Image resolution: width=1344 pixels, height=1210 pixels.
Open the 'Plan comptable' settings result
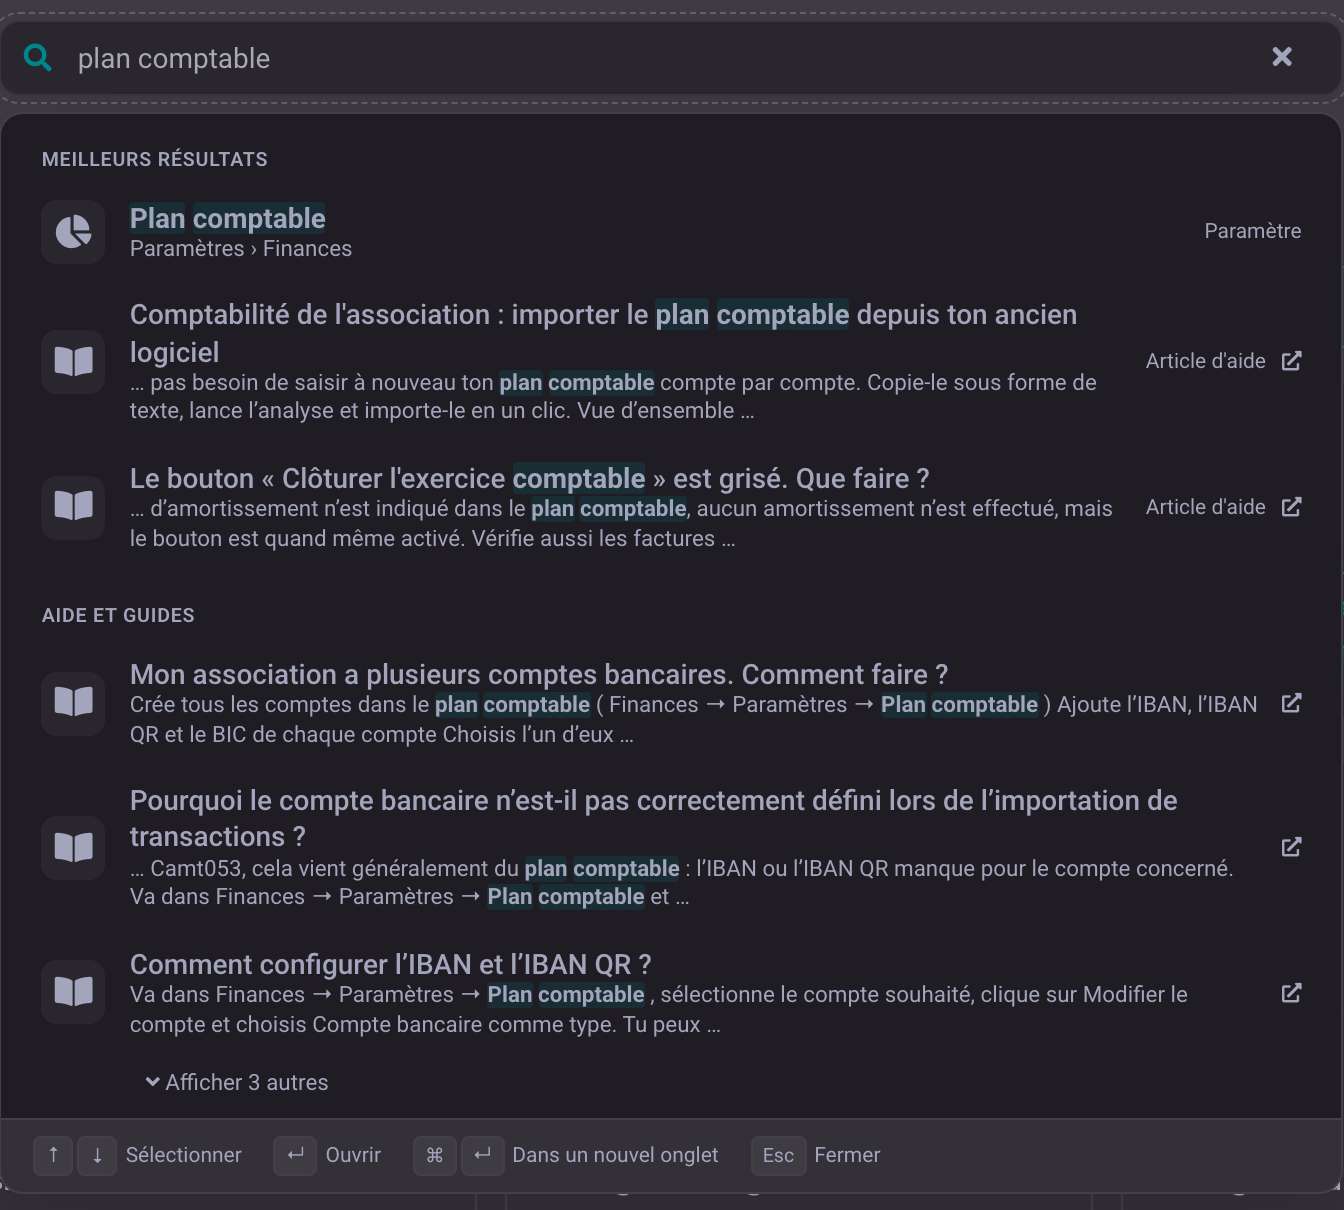pos(228,218)
